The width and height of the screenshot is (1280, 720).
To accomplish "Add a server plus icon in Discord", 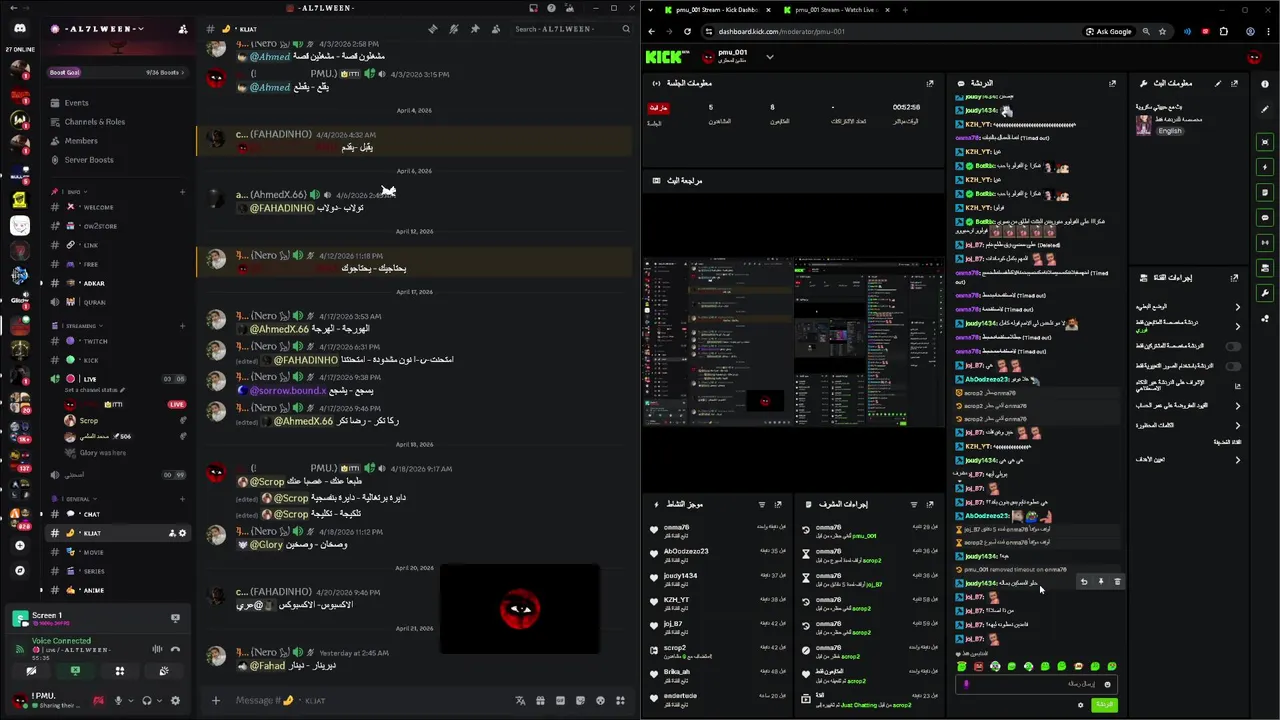I will coord(20,546).
